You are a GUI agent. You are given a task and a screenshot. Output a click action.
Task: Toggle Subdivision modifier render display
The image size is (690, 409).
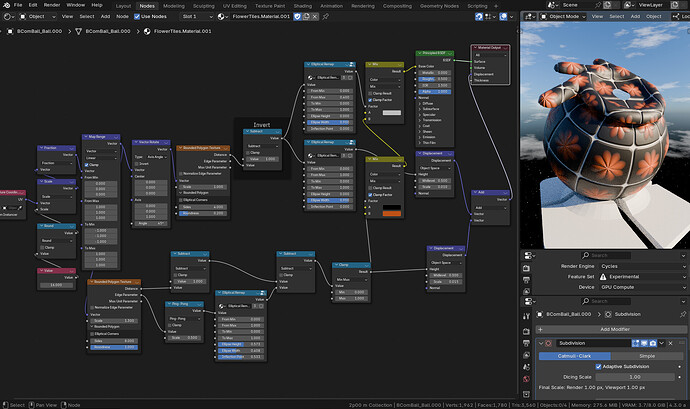coord(653,343)
